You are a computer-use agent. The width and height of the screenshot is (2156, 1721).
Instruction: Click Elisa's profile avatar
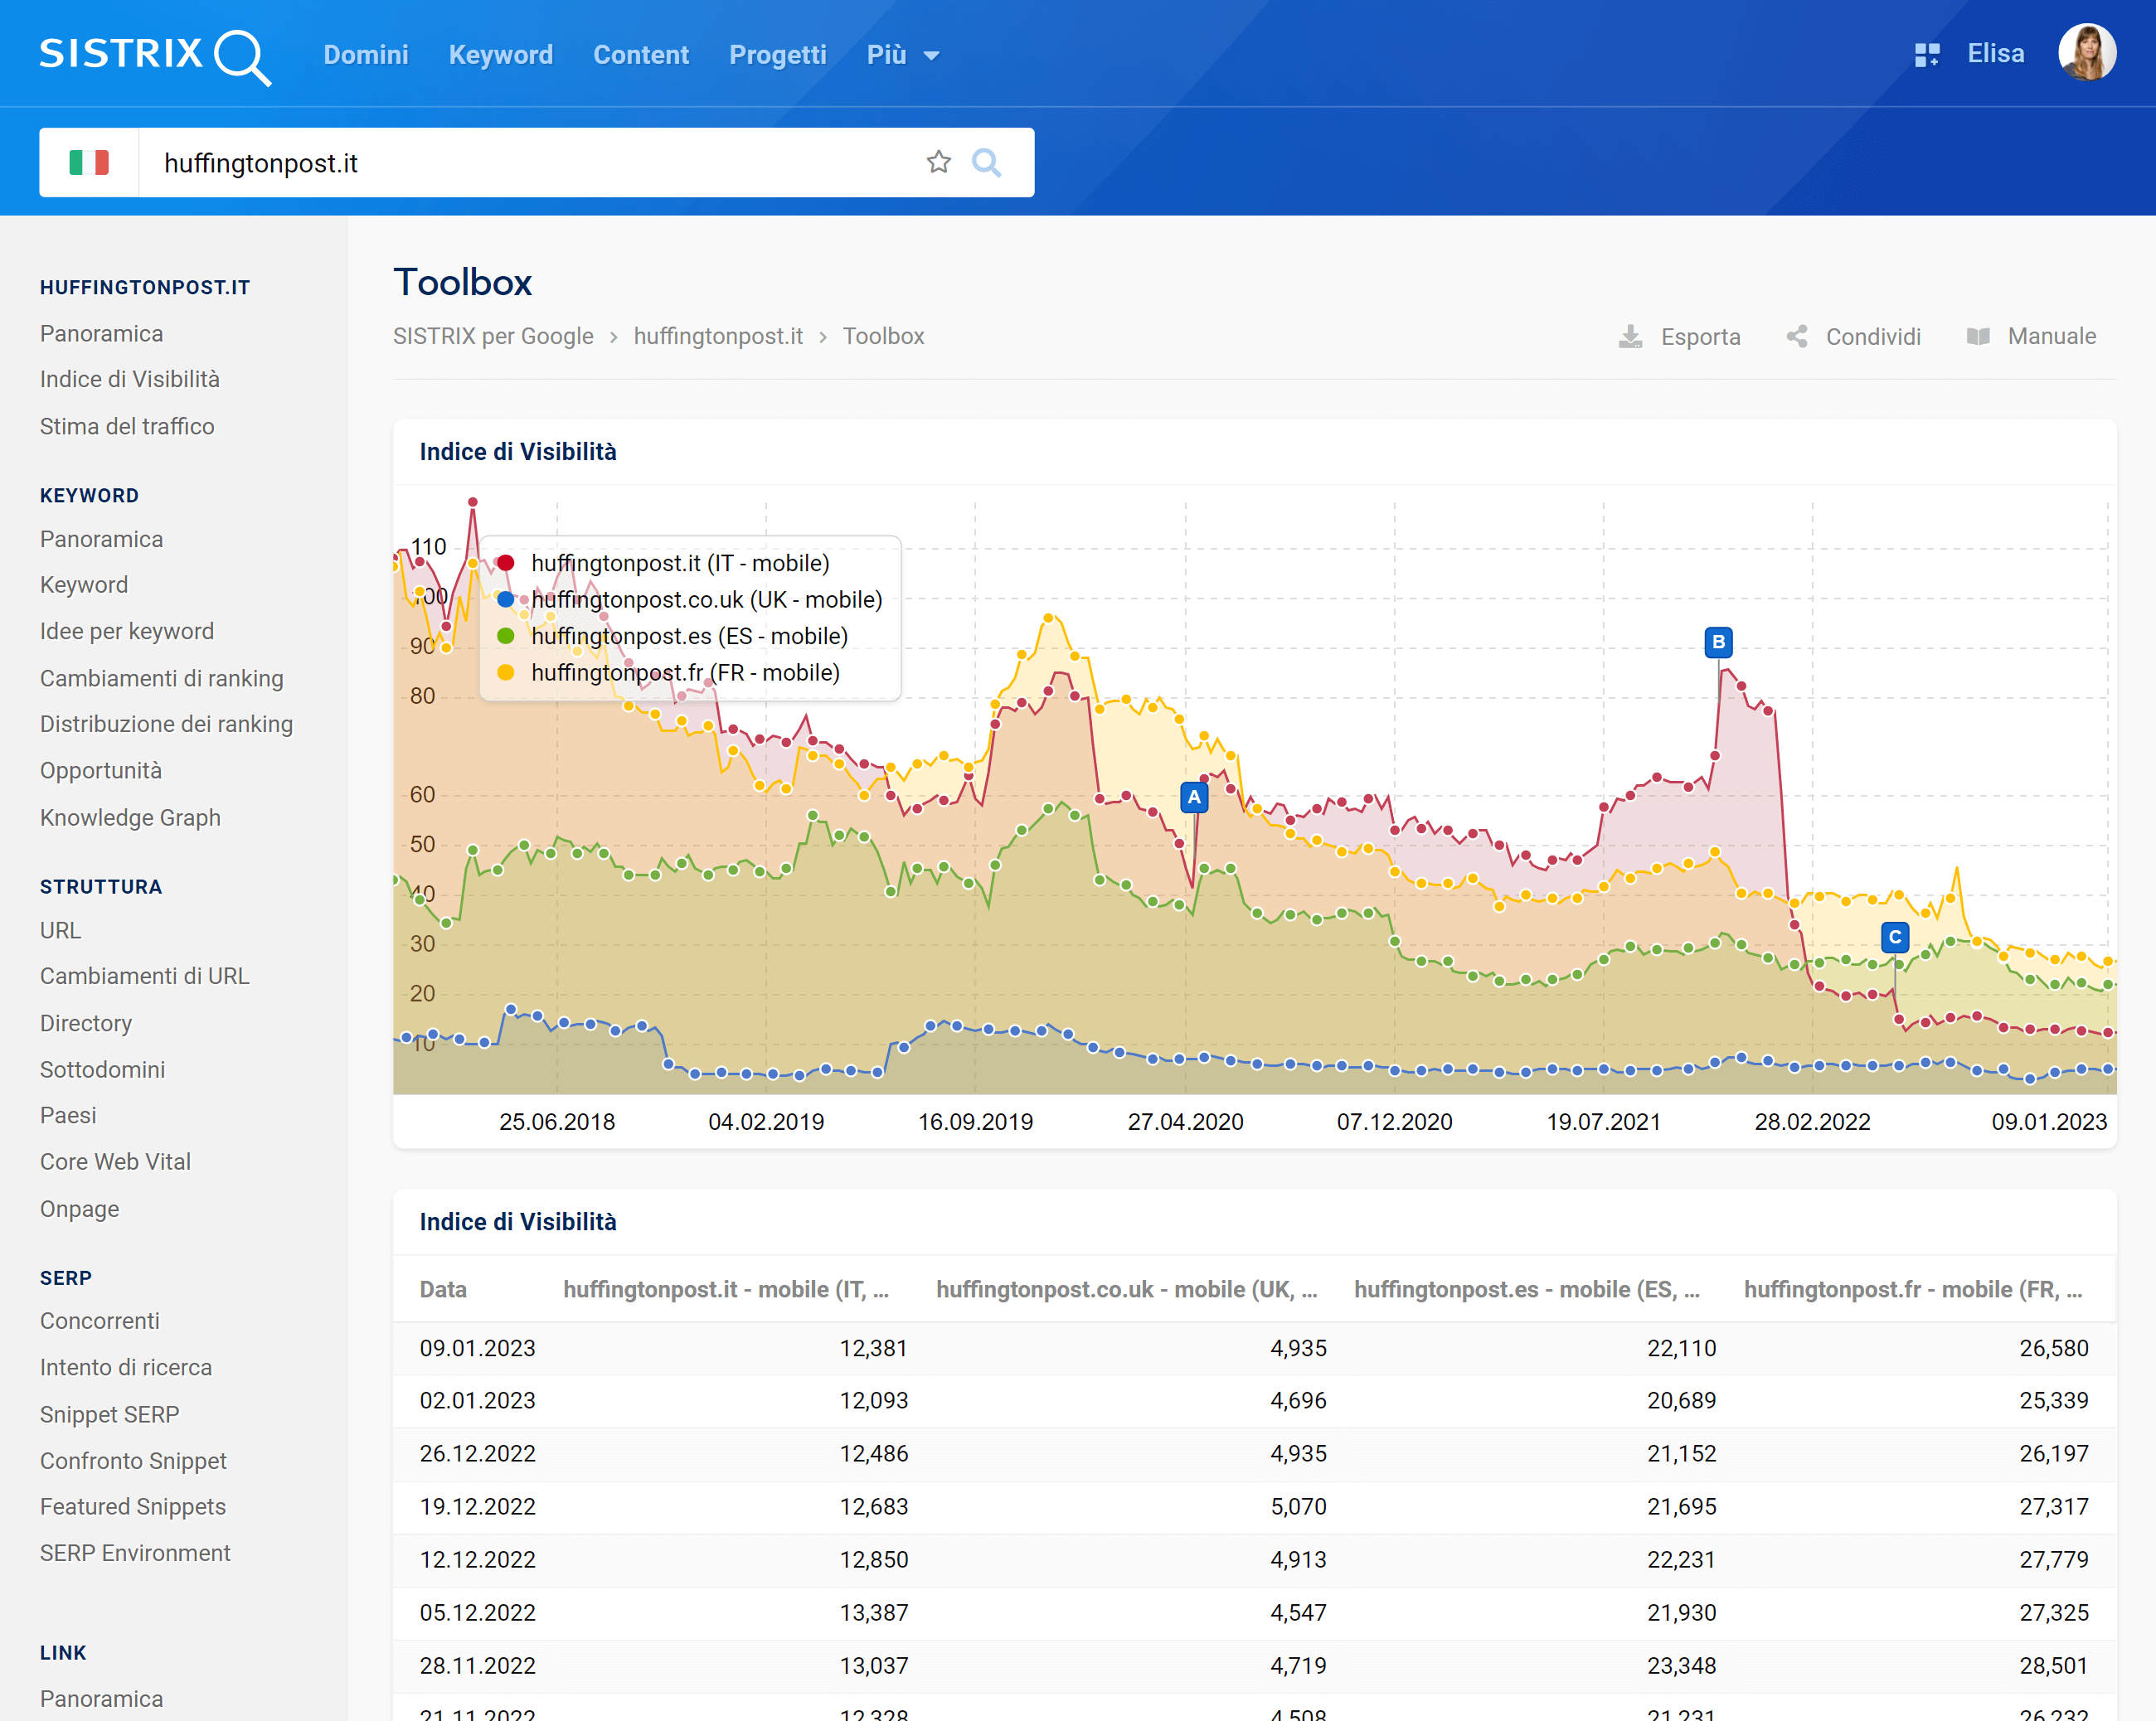(2086, 53)
